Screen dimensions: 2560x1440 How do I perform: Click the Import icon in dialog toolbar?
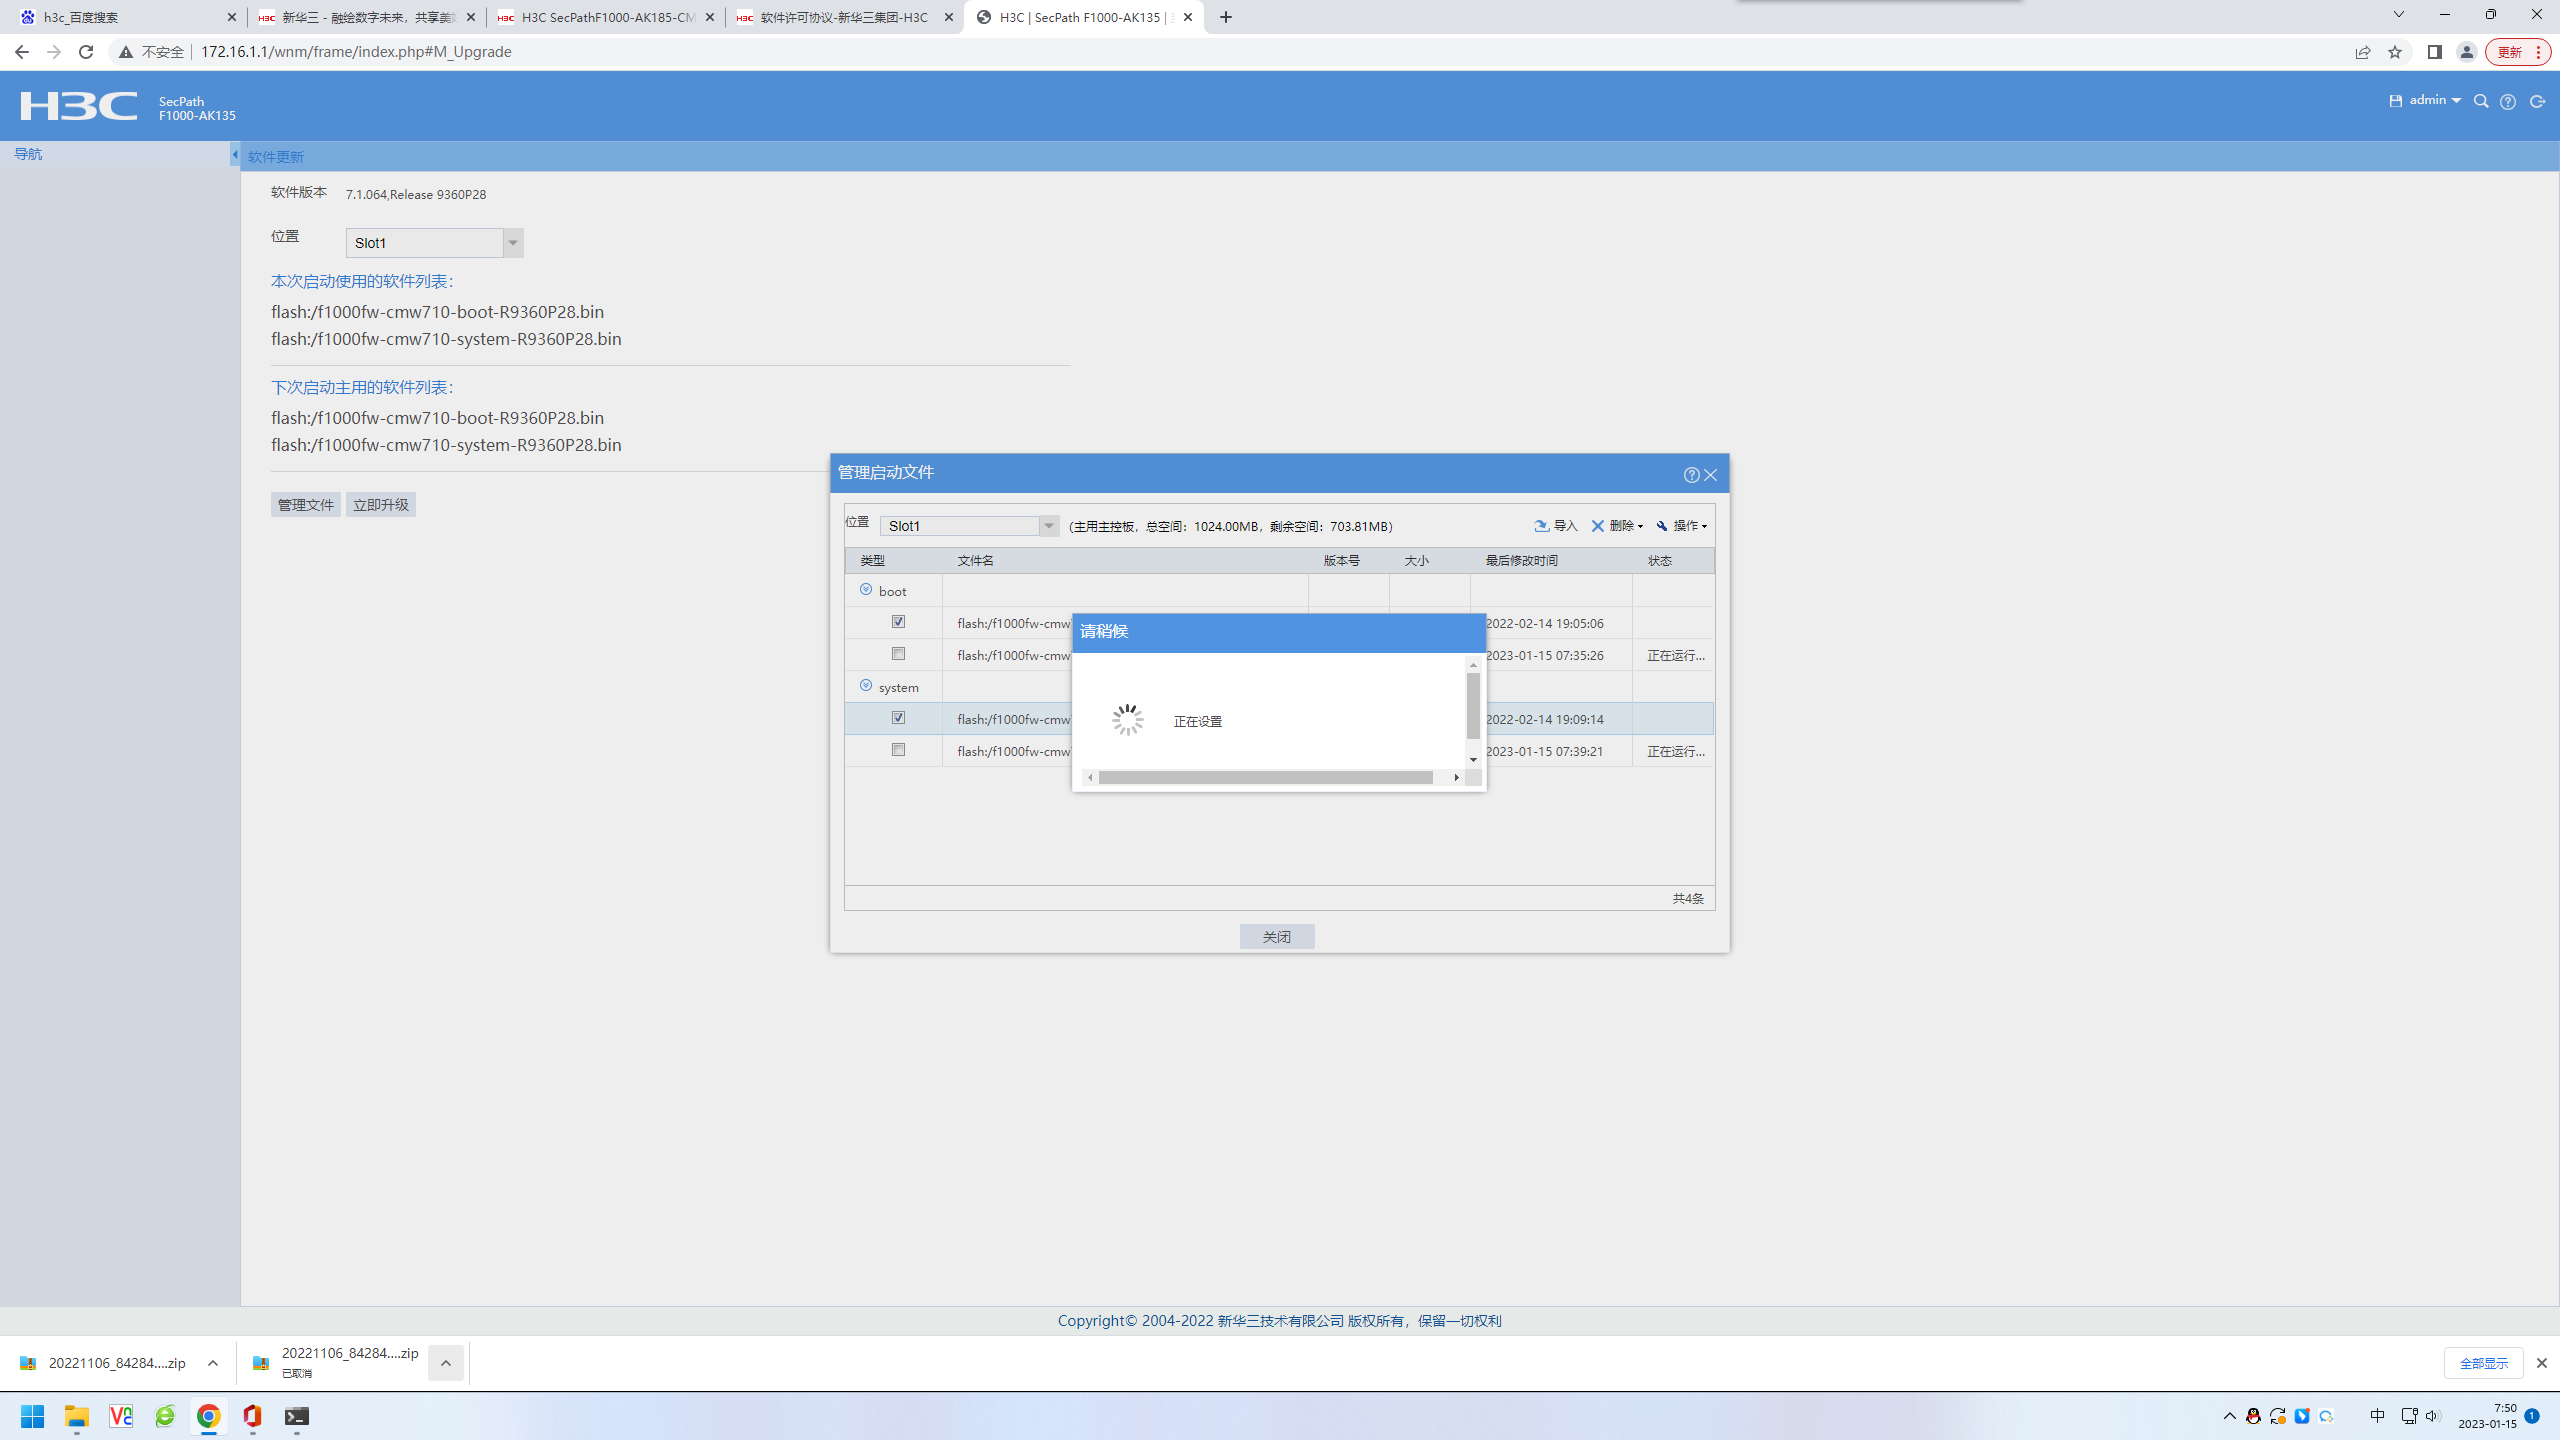point(1542,526)
